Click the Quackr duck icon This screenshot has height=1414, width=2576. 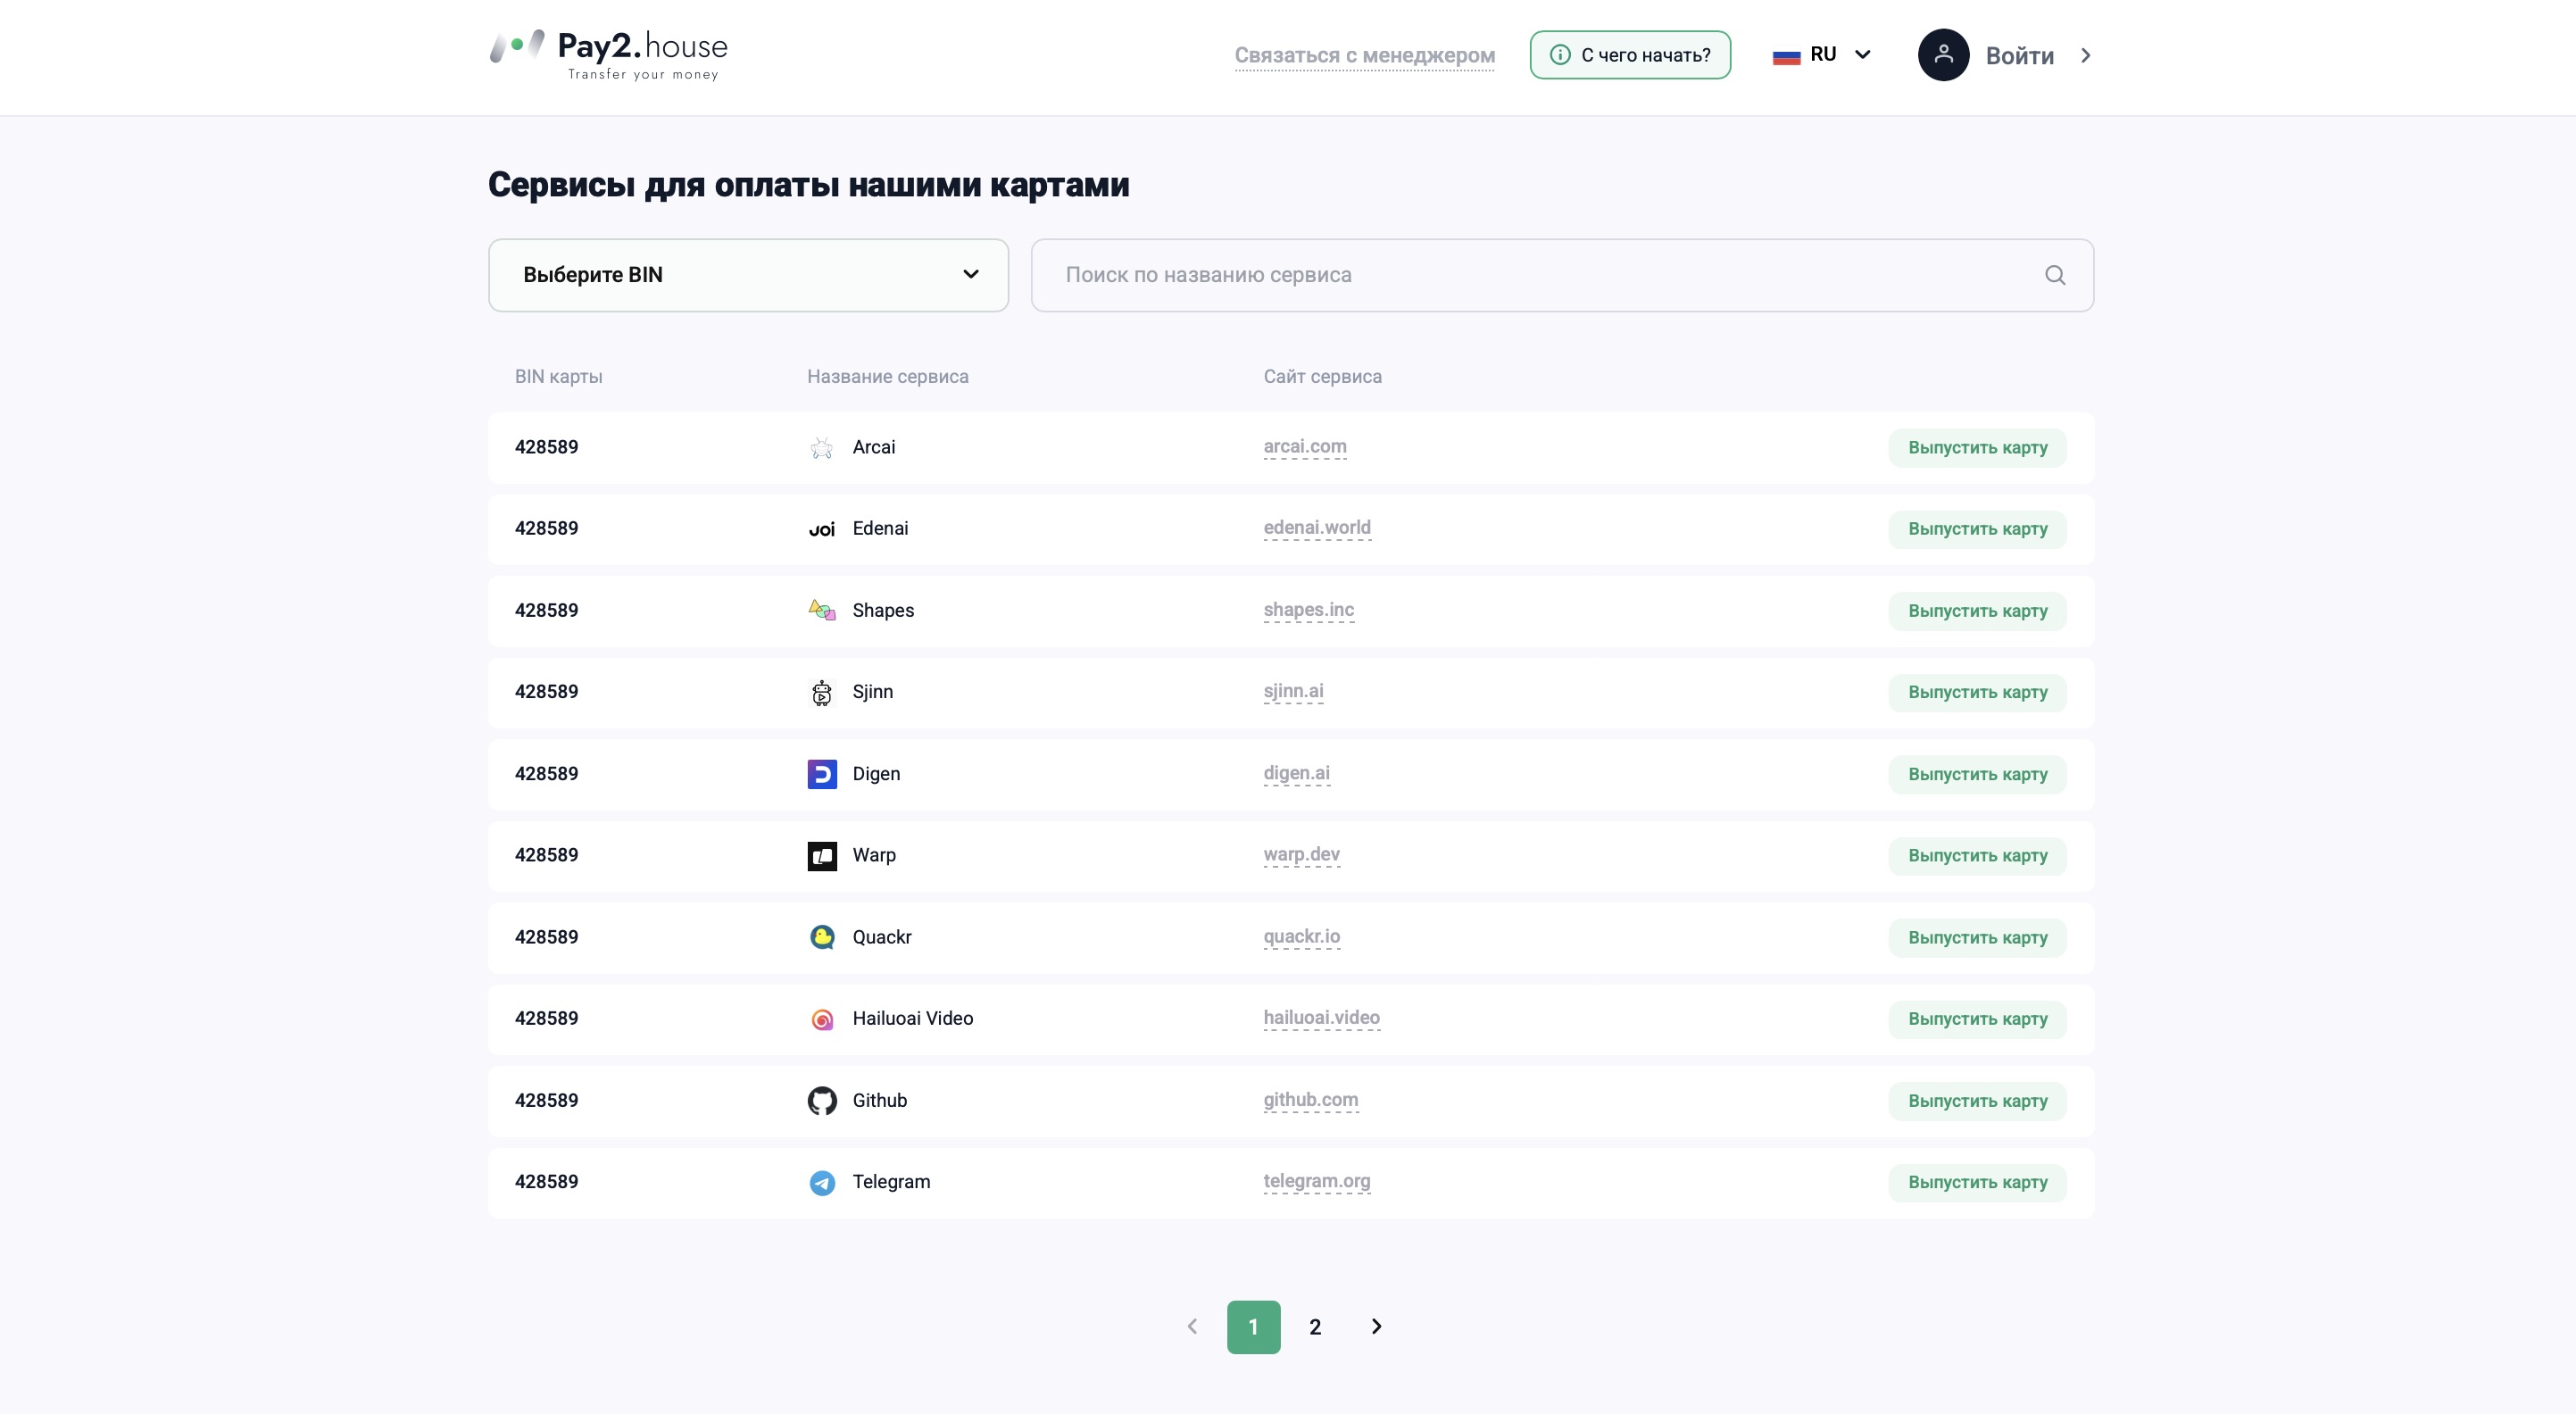click(821, 937)
